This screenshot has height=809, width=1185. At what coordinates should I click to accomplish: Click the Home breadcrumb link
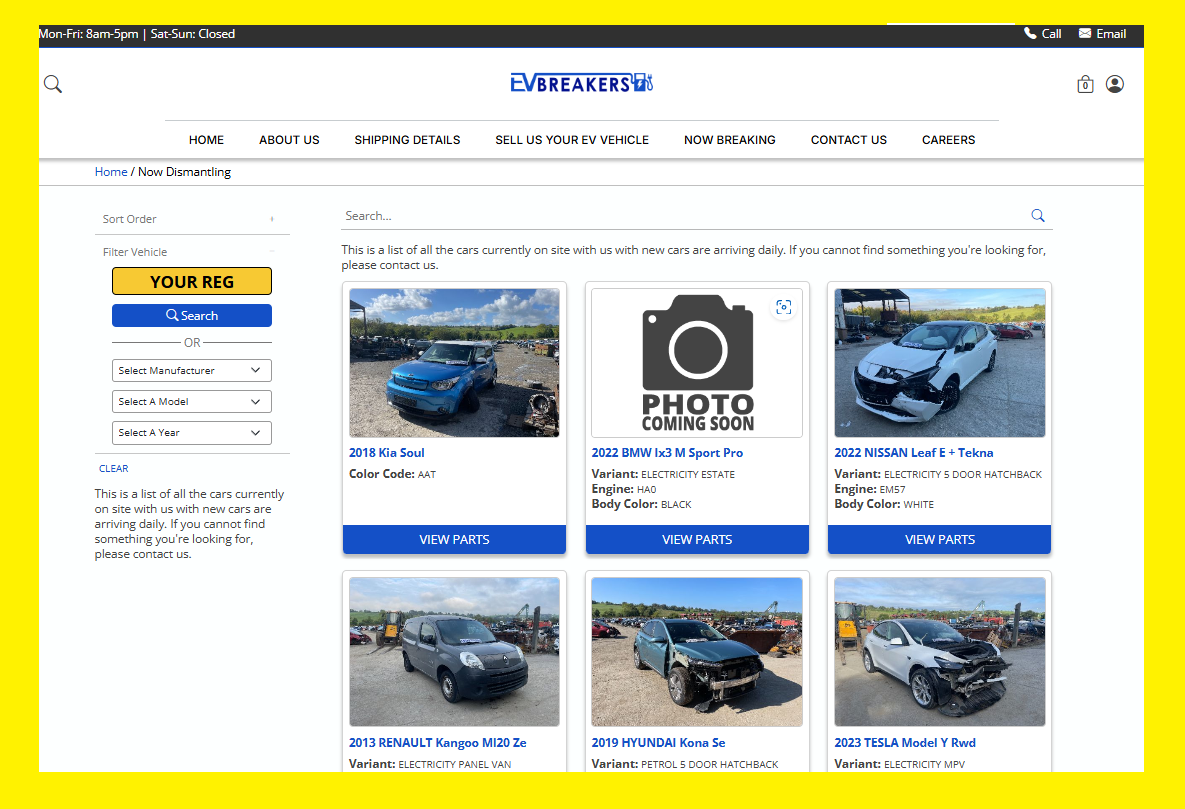click(111, 172)
